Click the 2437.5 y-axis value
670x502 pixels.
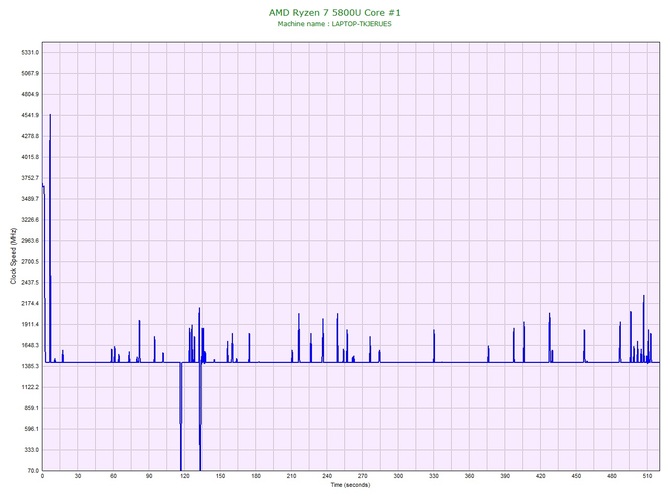point(30,283)
